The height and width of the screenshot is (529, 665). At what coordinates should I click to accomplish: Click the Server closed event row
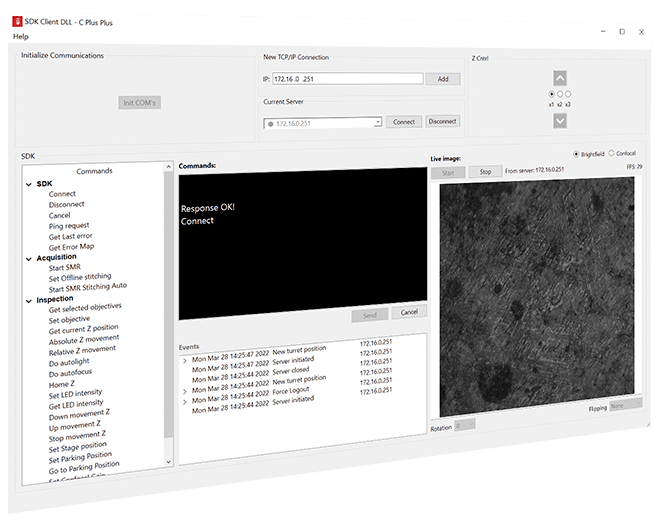[x=292, y=370]
